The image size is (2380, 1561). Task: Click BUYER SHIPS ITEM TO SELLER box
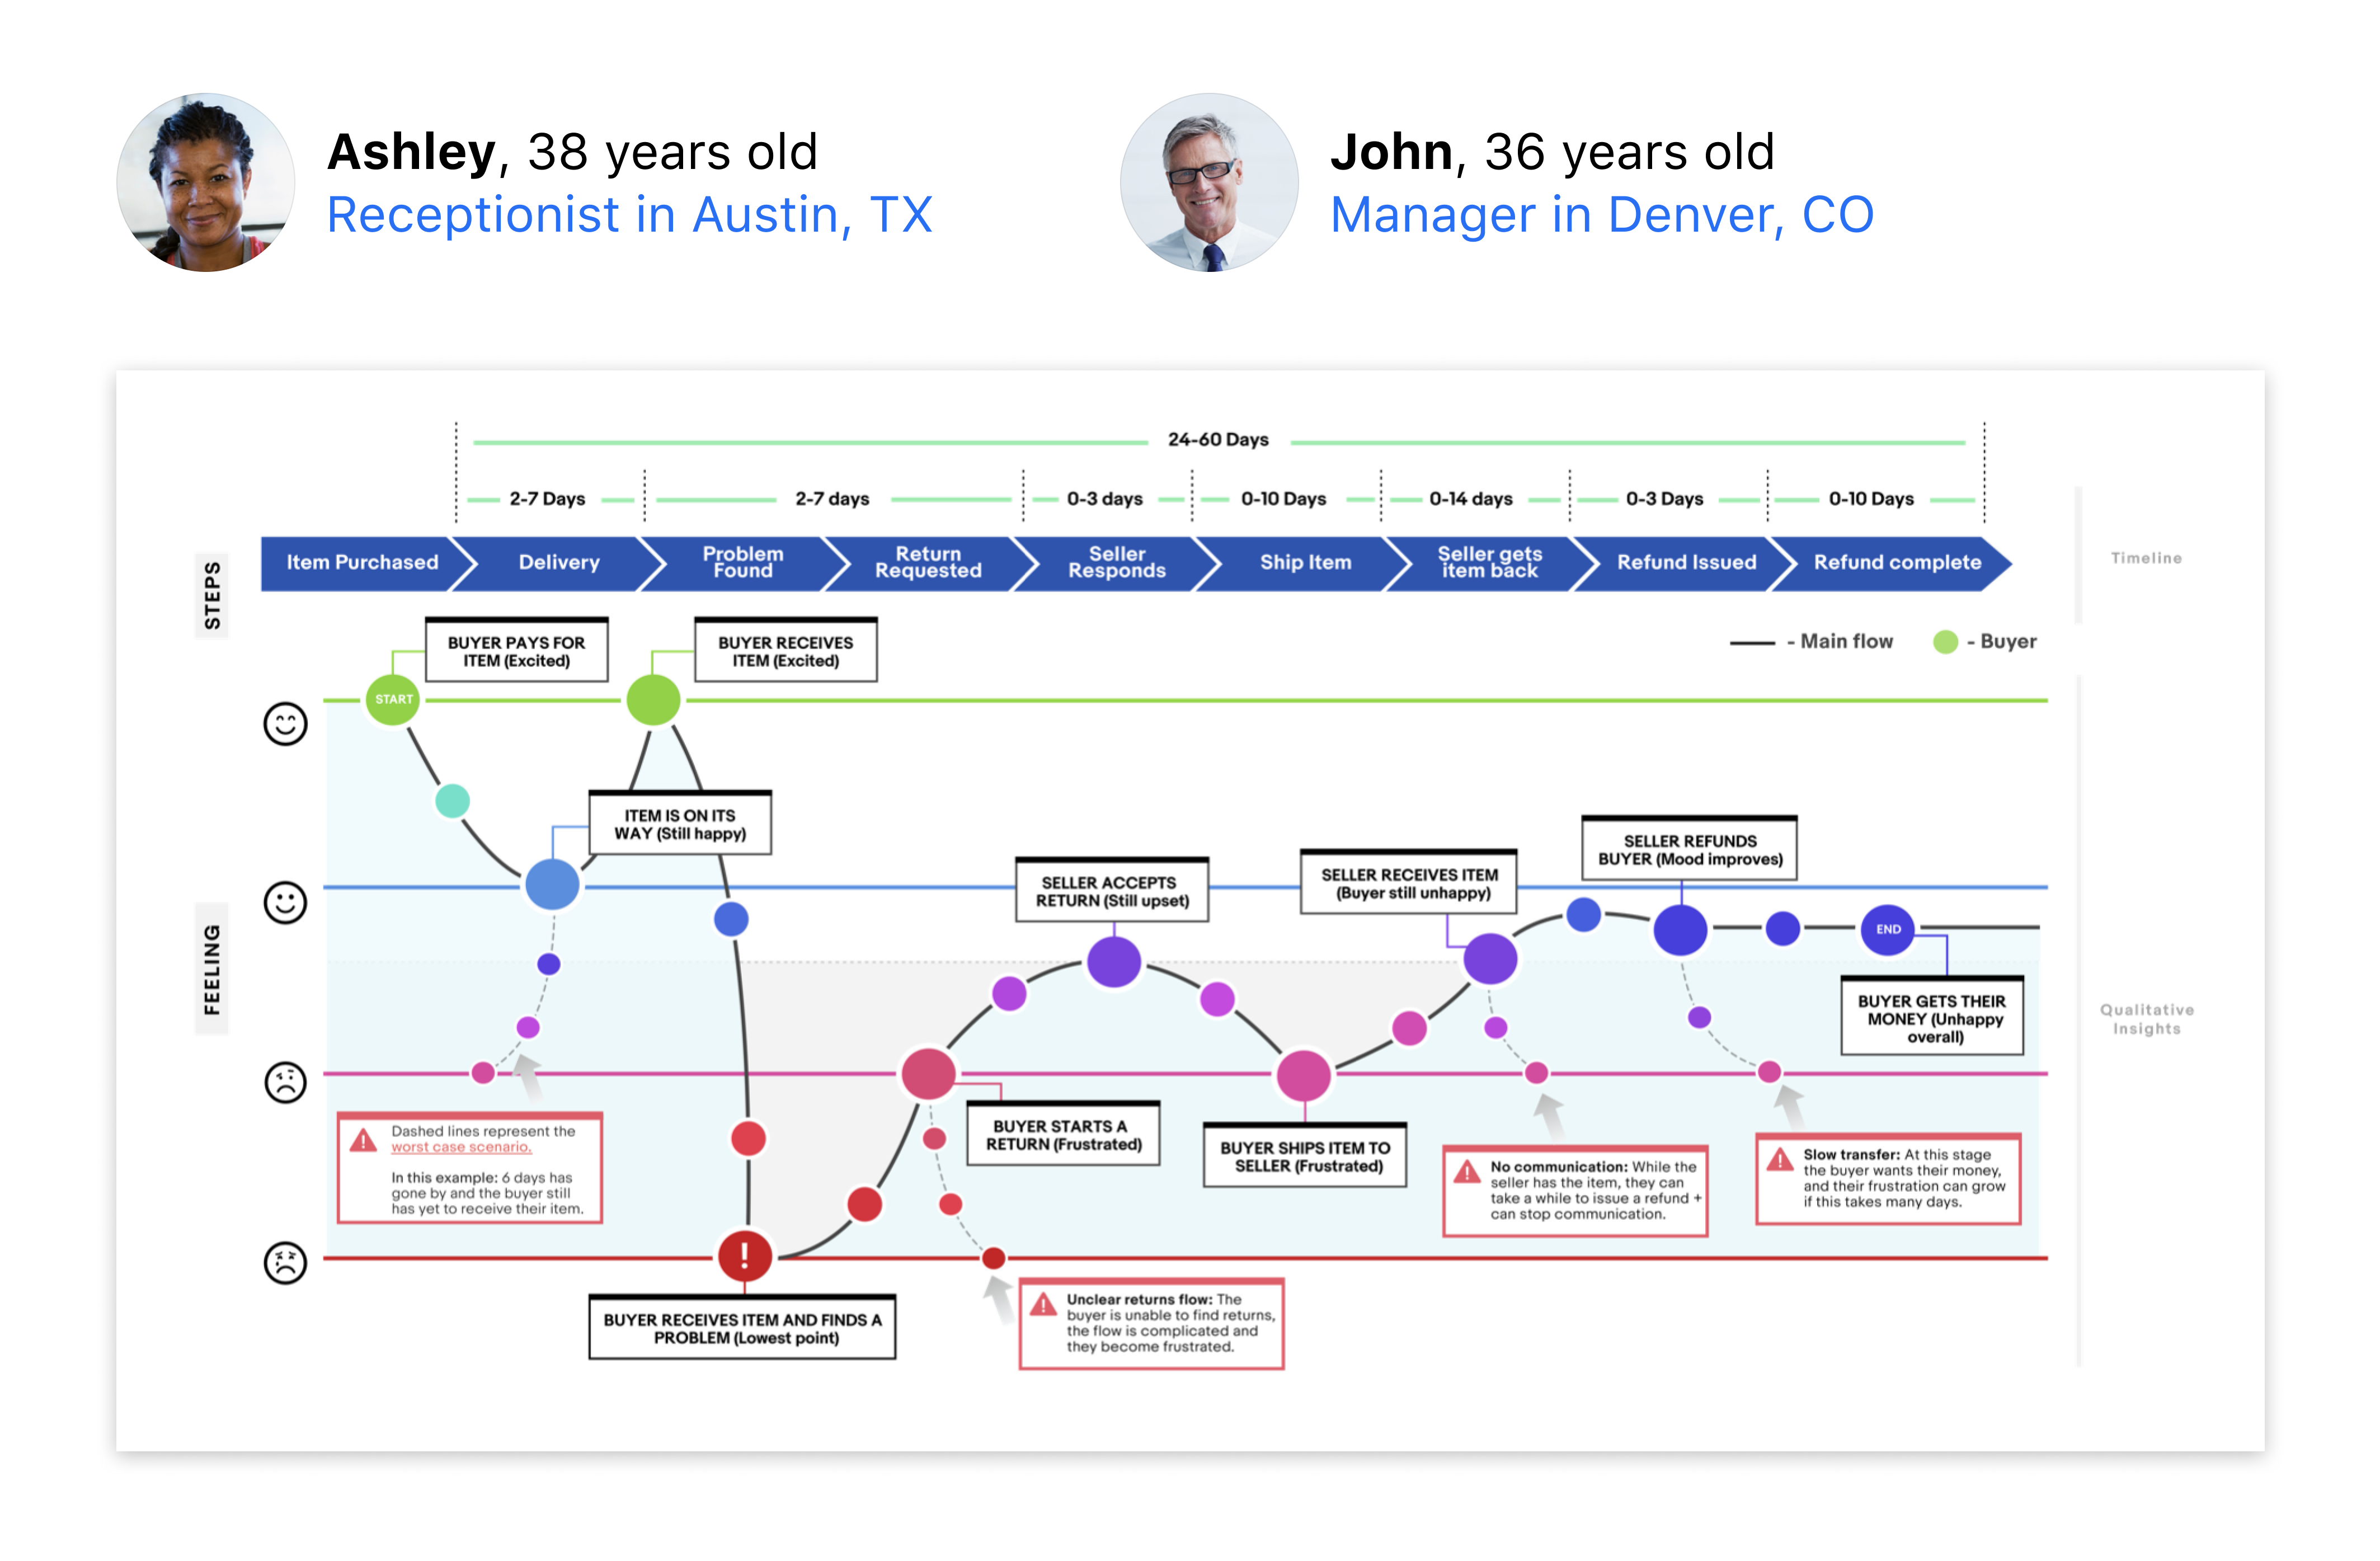[1305, 1156]
